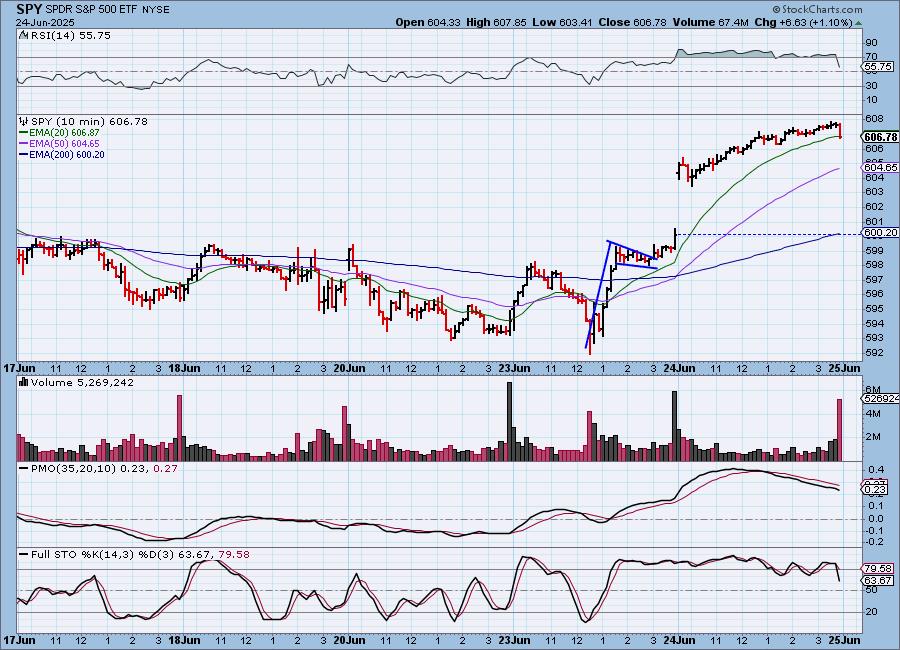The width and height of the screenshot is (900, 650).
Task: Click the -0.2 PMO axis label
Action: (x=874, y=542)
